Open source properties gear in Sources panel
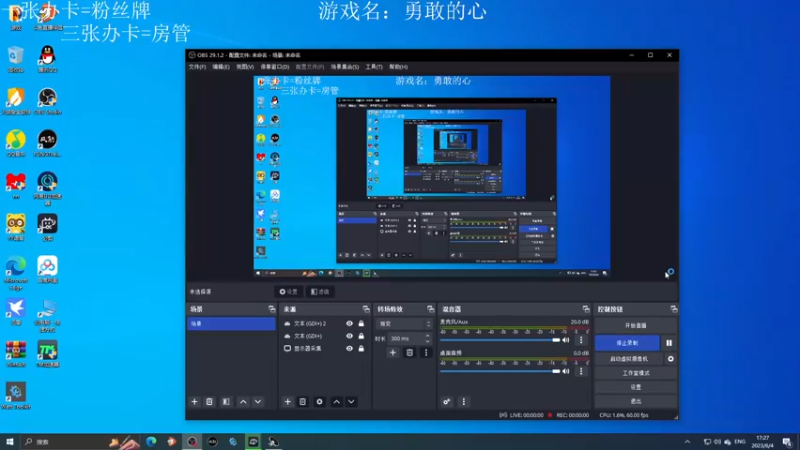The height and width of the screenshot is (450, 800). [x=319, y=402]
